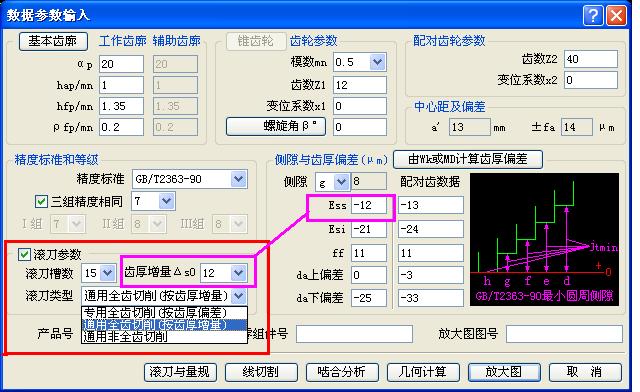Click the ±fa deviation field
Image resolution: width=640 pixels, height=392 pixels.
(x=576, y=127)
